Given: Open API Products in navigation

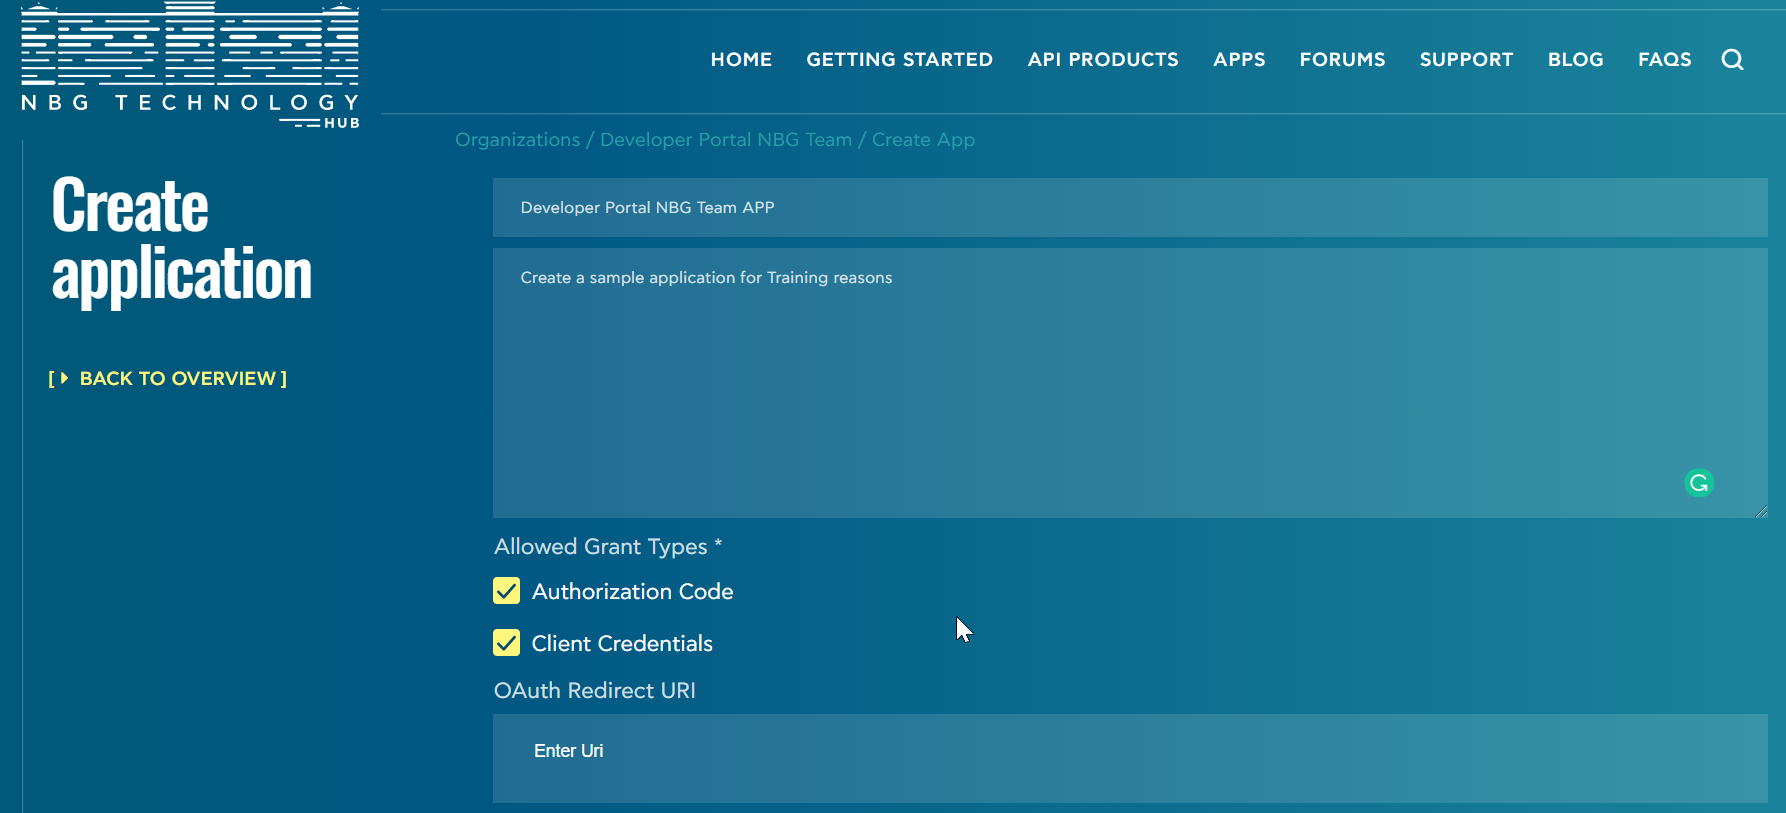Looking at the screenshot, I should pyautogui.click(x=1103, y=60).
